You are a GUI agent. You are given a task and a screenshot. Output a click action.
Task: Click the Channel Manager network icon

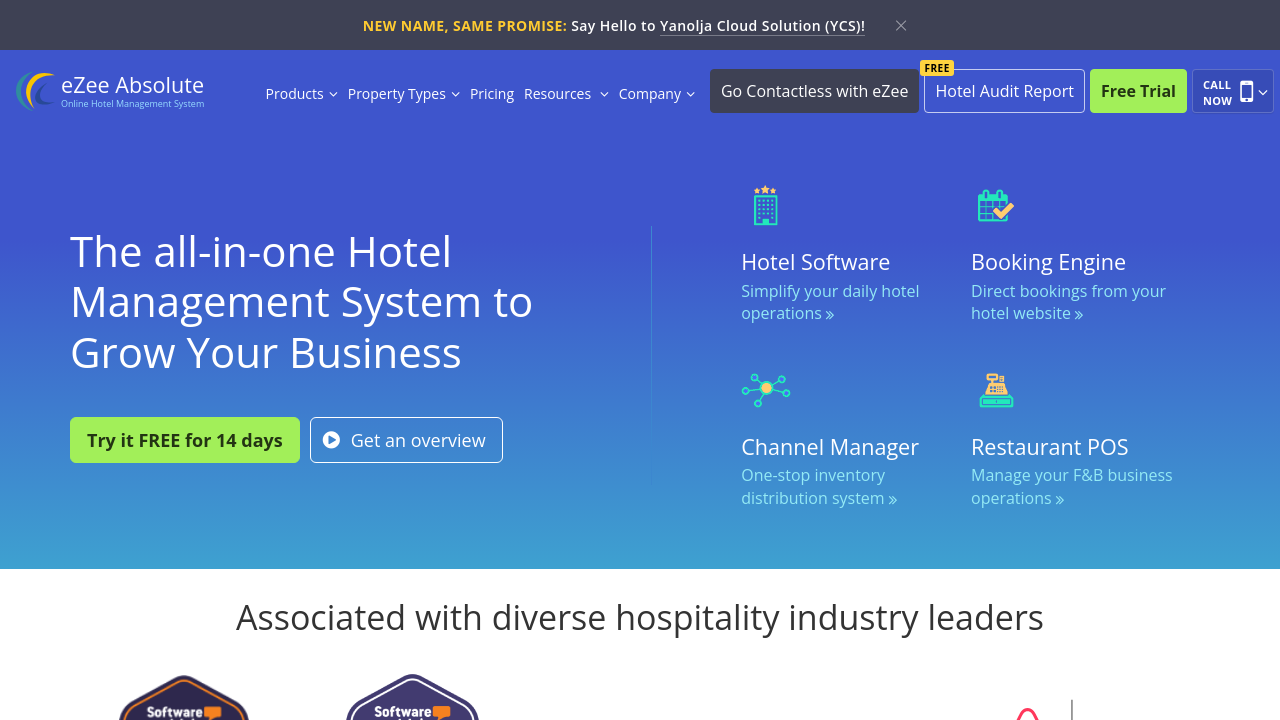(x=765, y=390)
